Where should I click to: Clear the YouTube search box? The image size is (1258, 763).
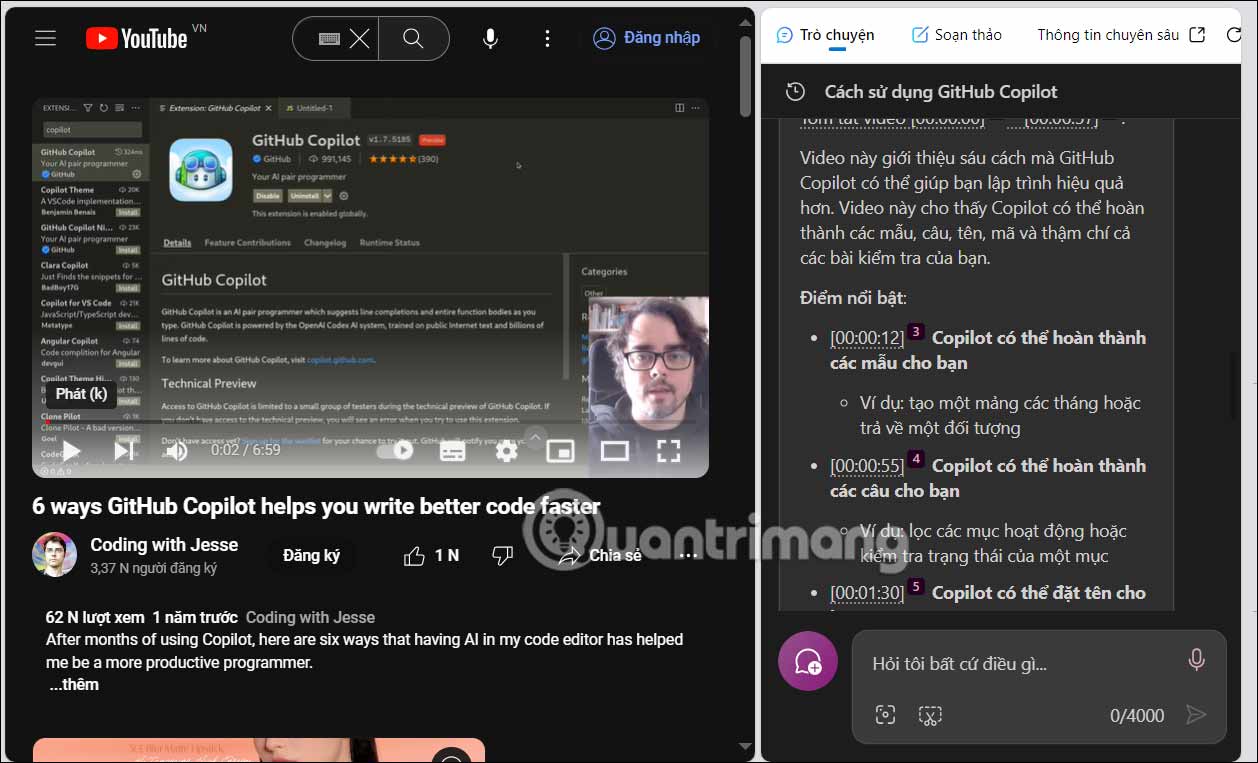(359, 39)
